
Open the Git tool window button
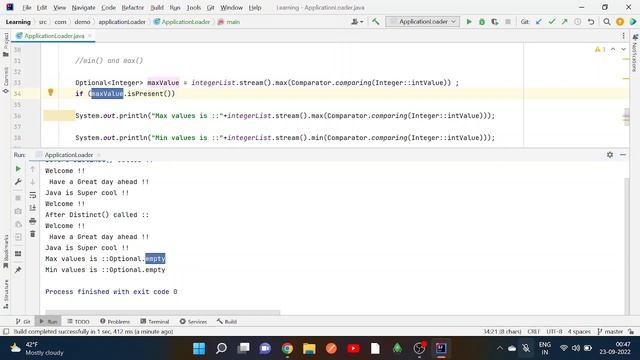pos(23,321)
